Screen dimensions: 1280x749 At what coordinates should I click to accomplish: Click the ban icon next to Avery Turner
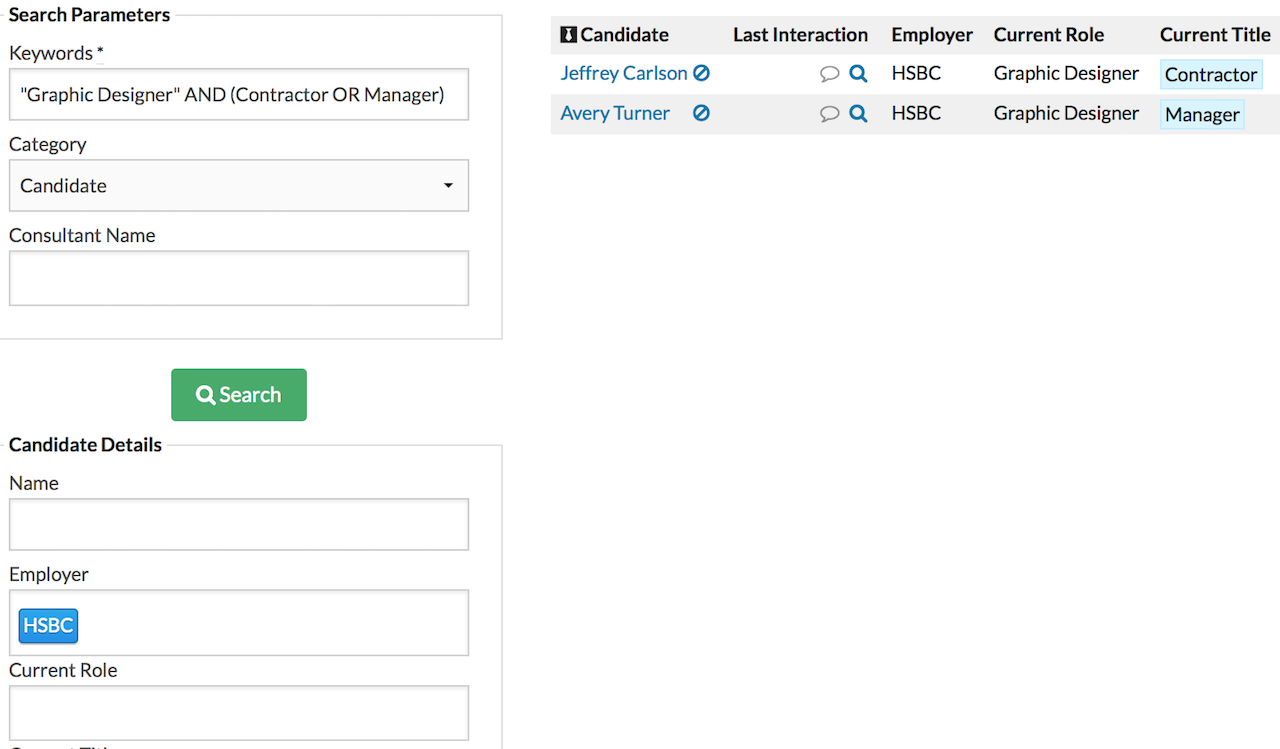pyautogui.click(x=702, y=113)
